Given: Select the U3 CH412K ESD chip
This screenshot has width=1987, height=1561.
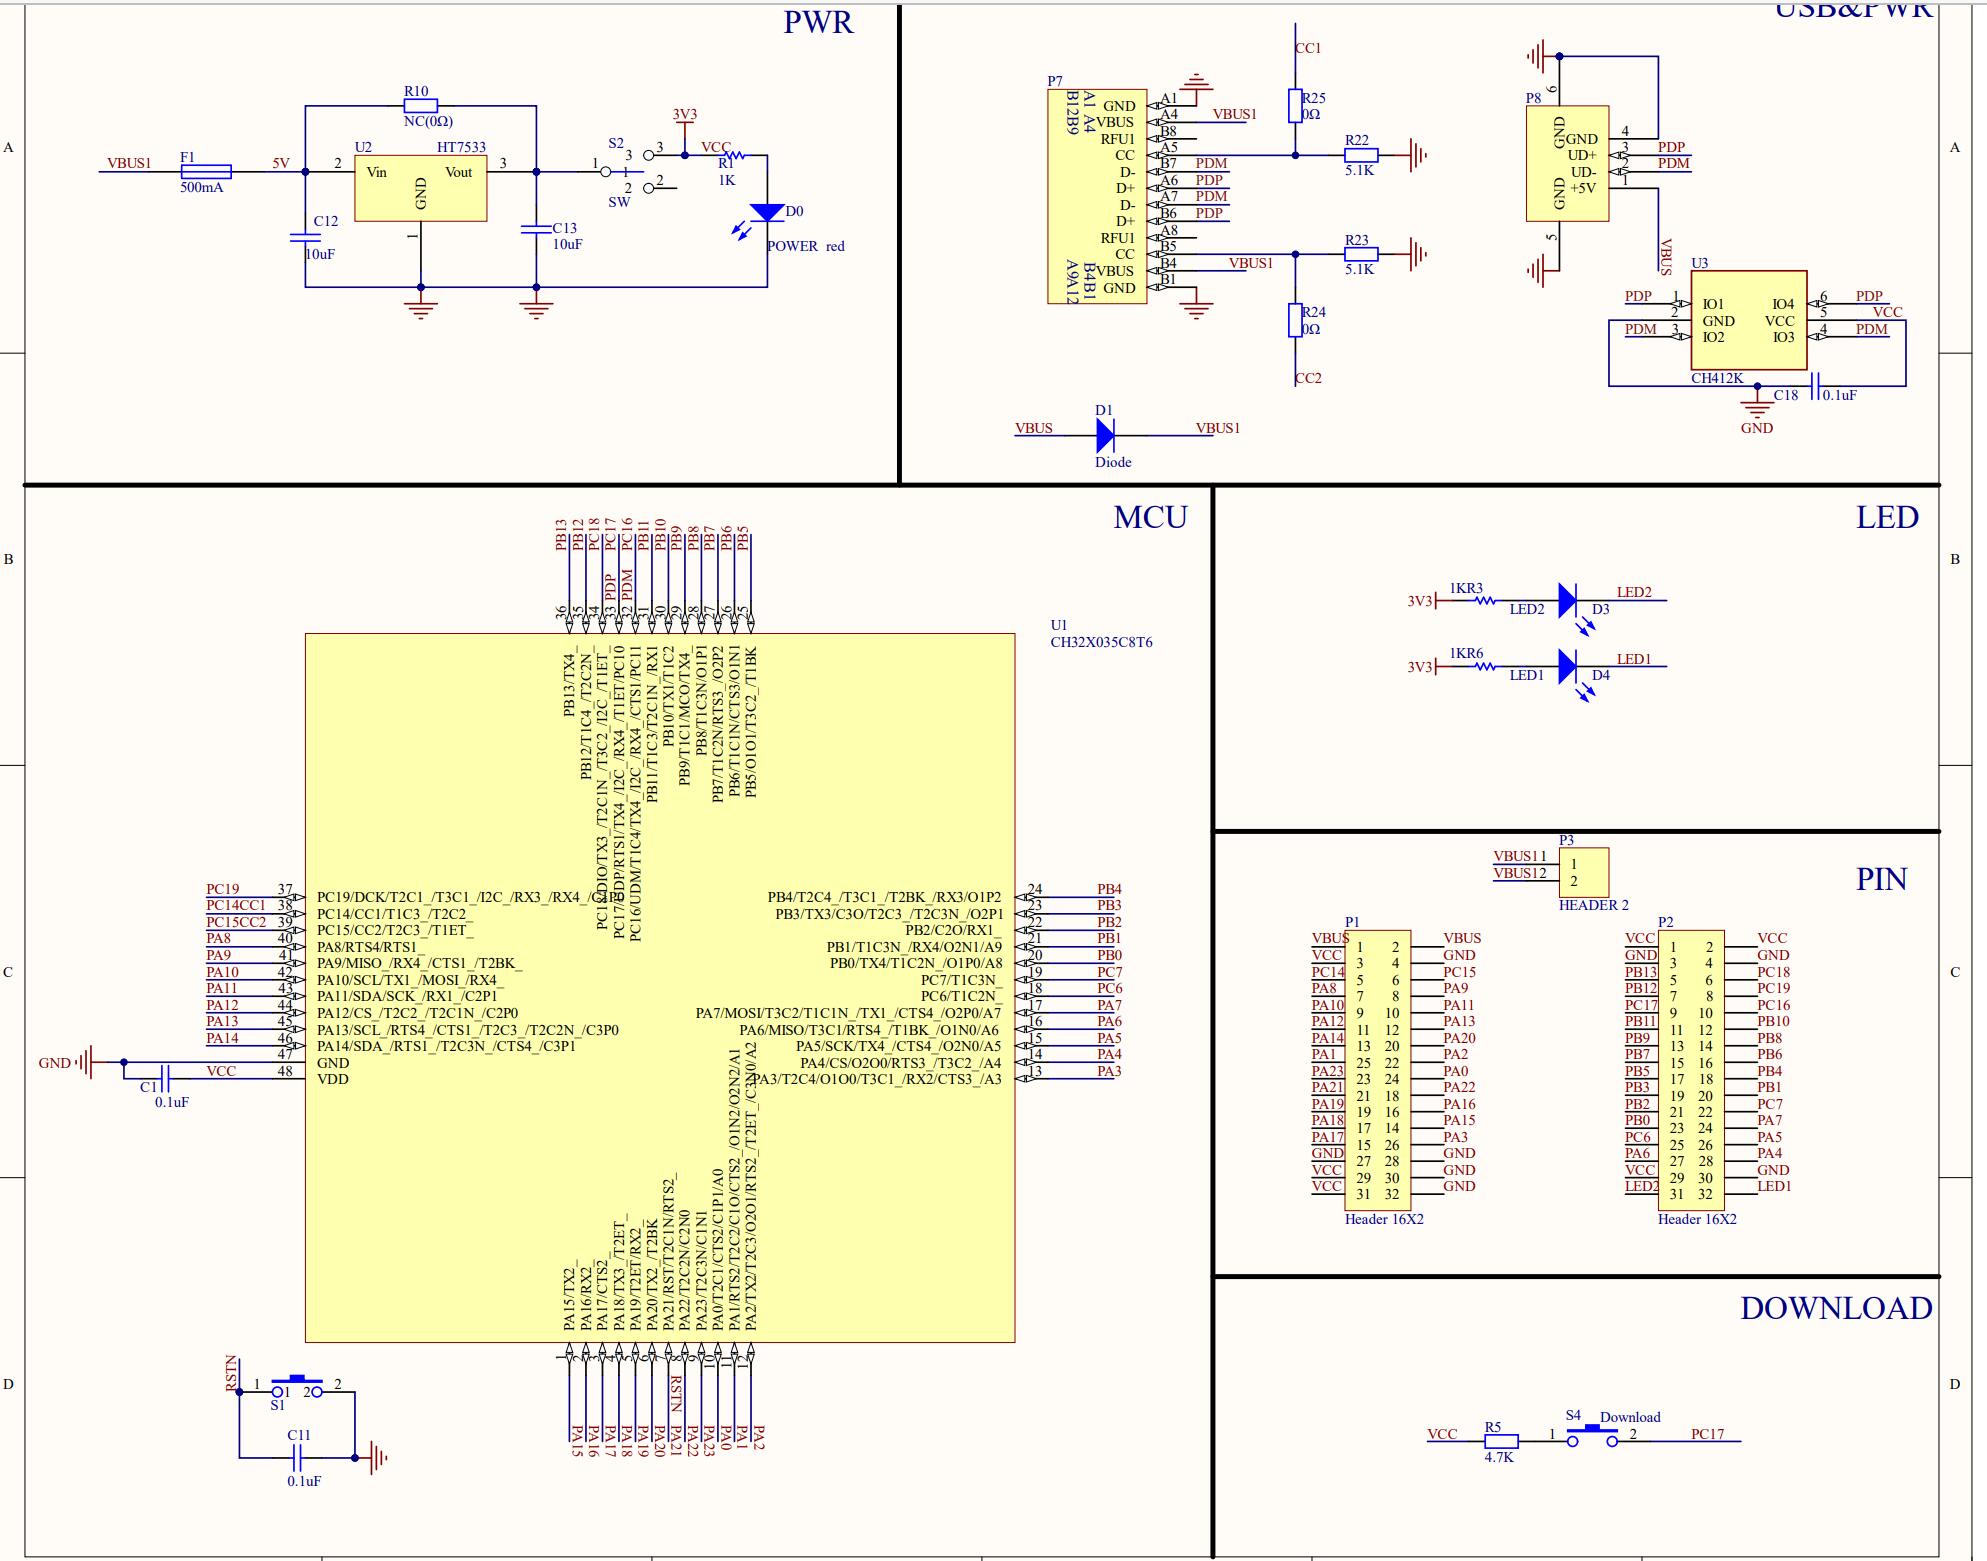Looking at the screenshot, I should (x=1748, y=321).
